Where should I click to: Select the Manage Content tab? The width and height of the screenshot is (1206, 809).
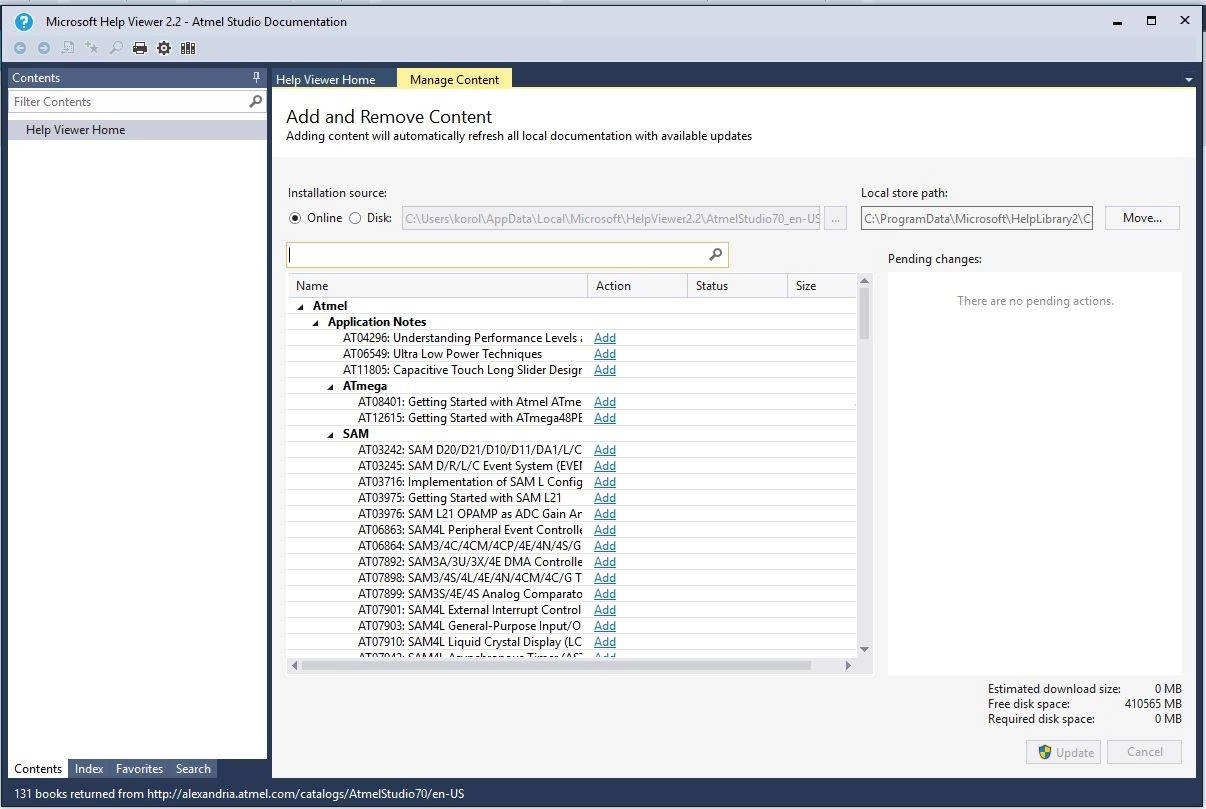click(x=454, y=79)
